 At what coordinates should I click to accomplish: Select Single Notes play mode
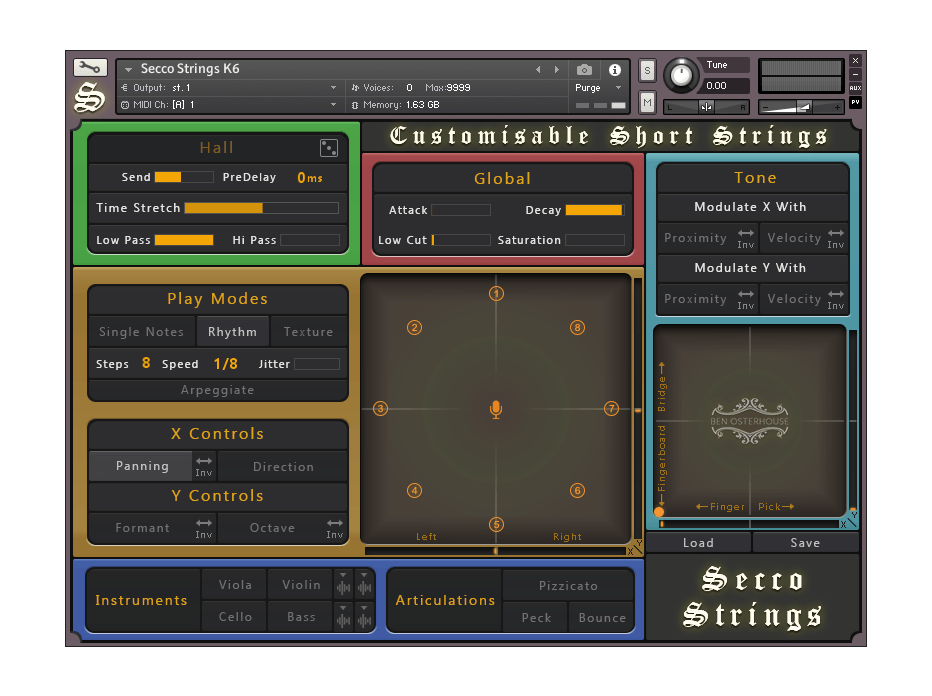pos(141,332)
